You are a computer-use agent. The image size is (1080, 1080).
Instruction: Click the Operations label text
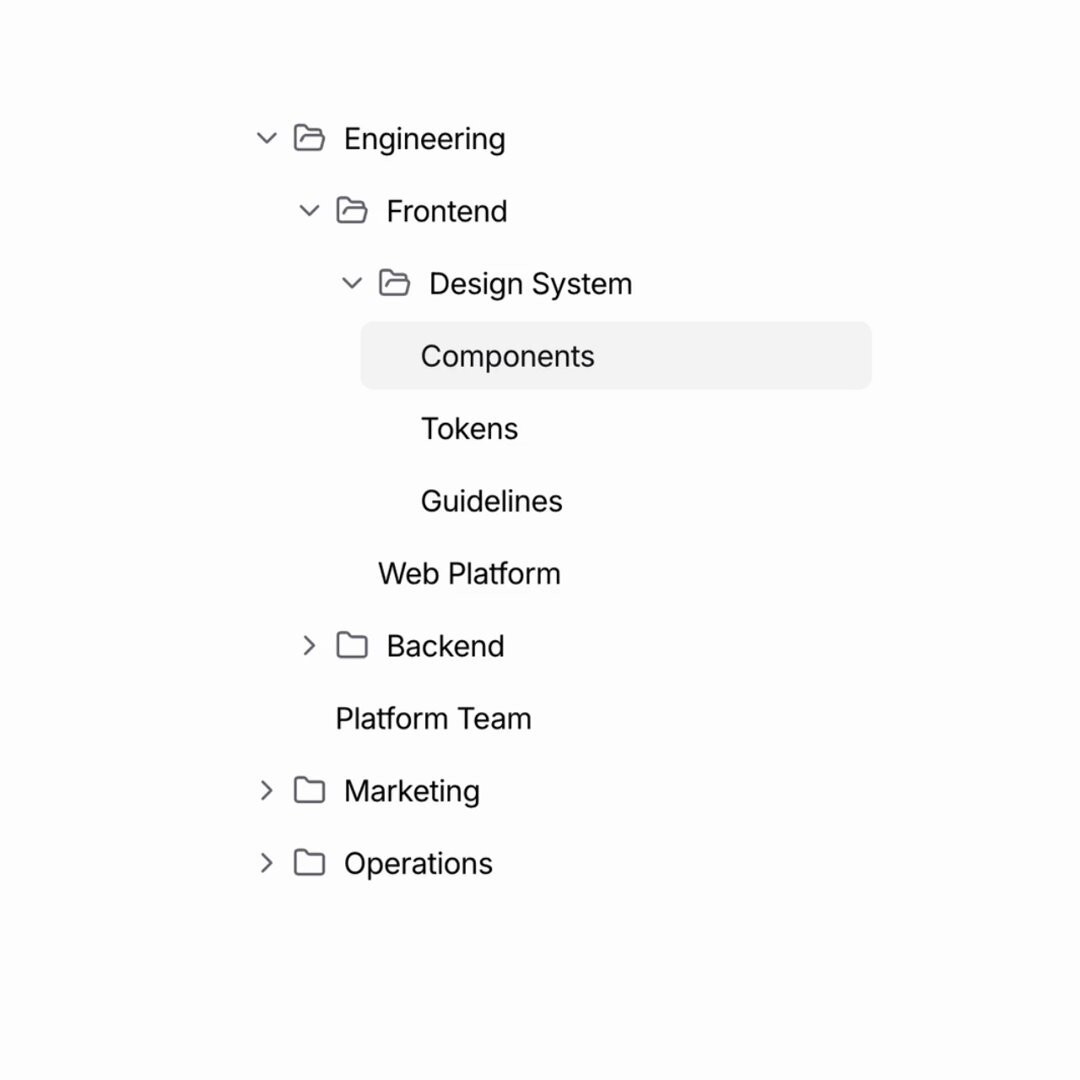(x=418, y=864)
